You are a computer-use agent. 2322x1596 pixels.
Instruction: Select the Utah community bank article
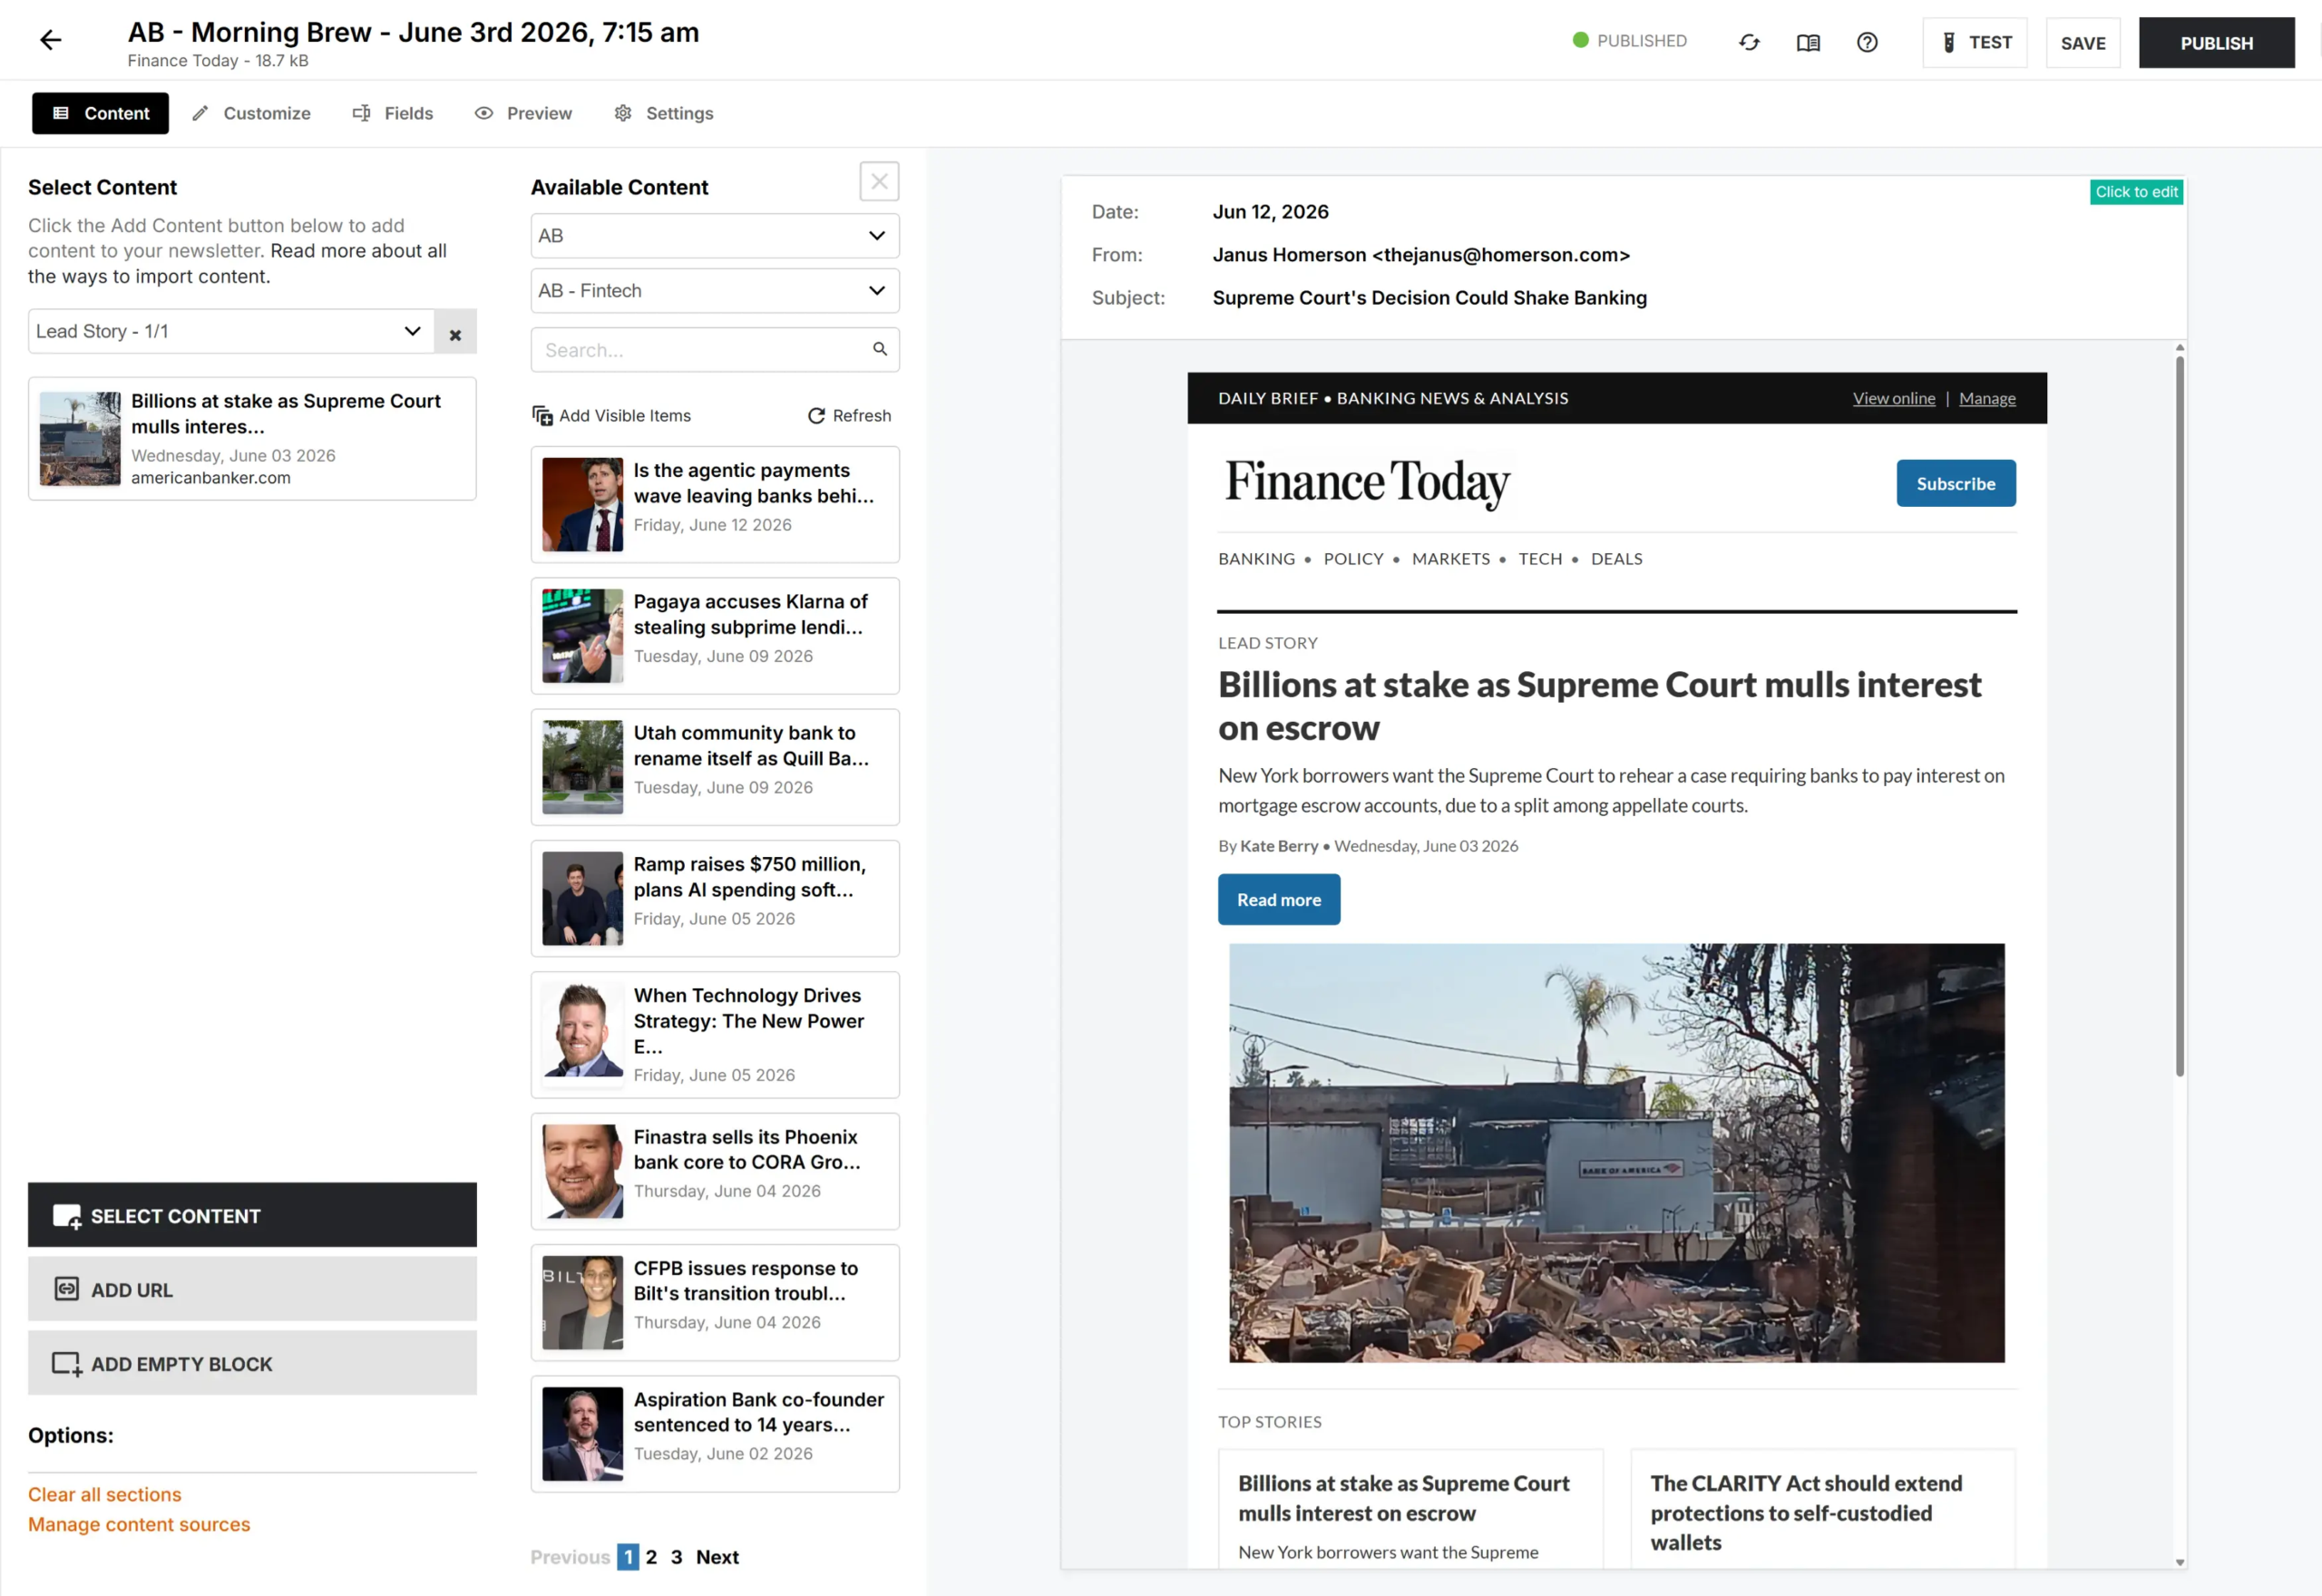(715, 767)
